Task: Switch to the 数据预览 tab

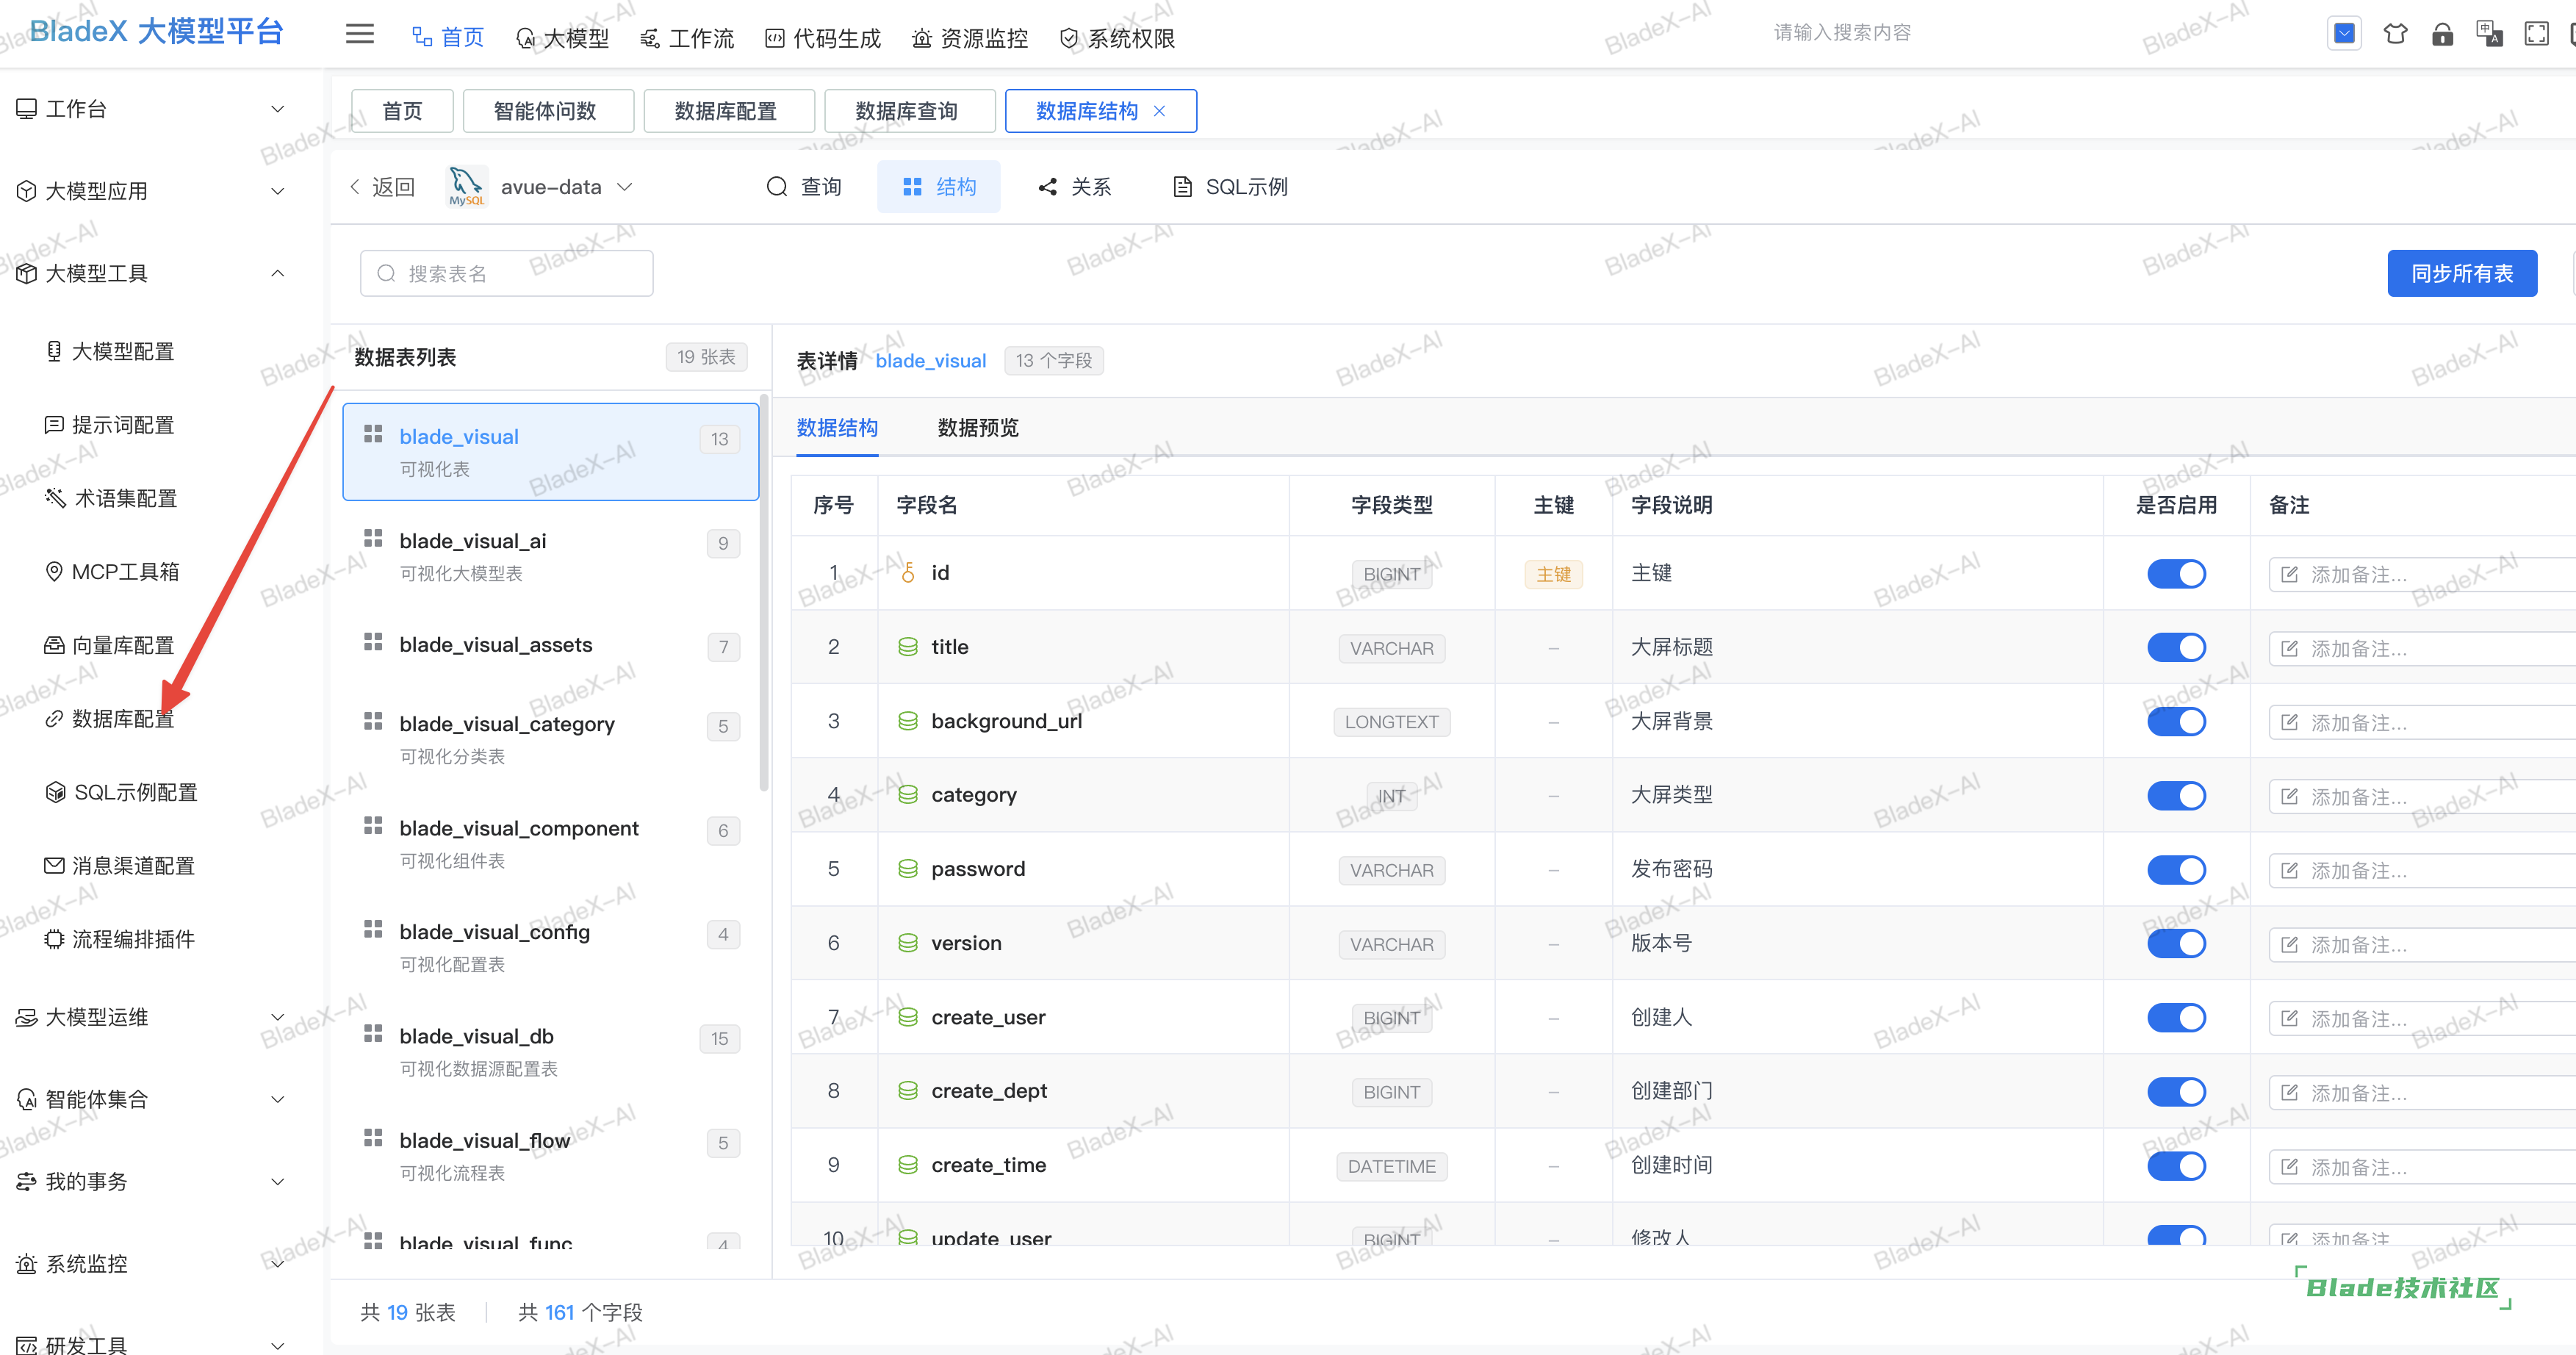Action: pyautogui.click(x=977, y=428)
